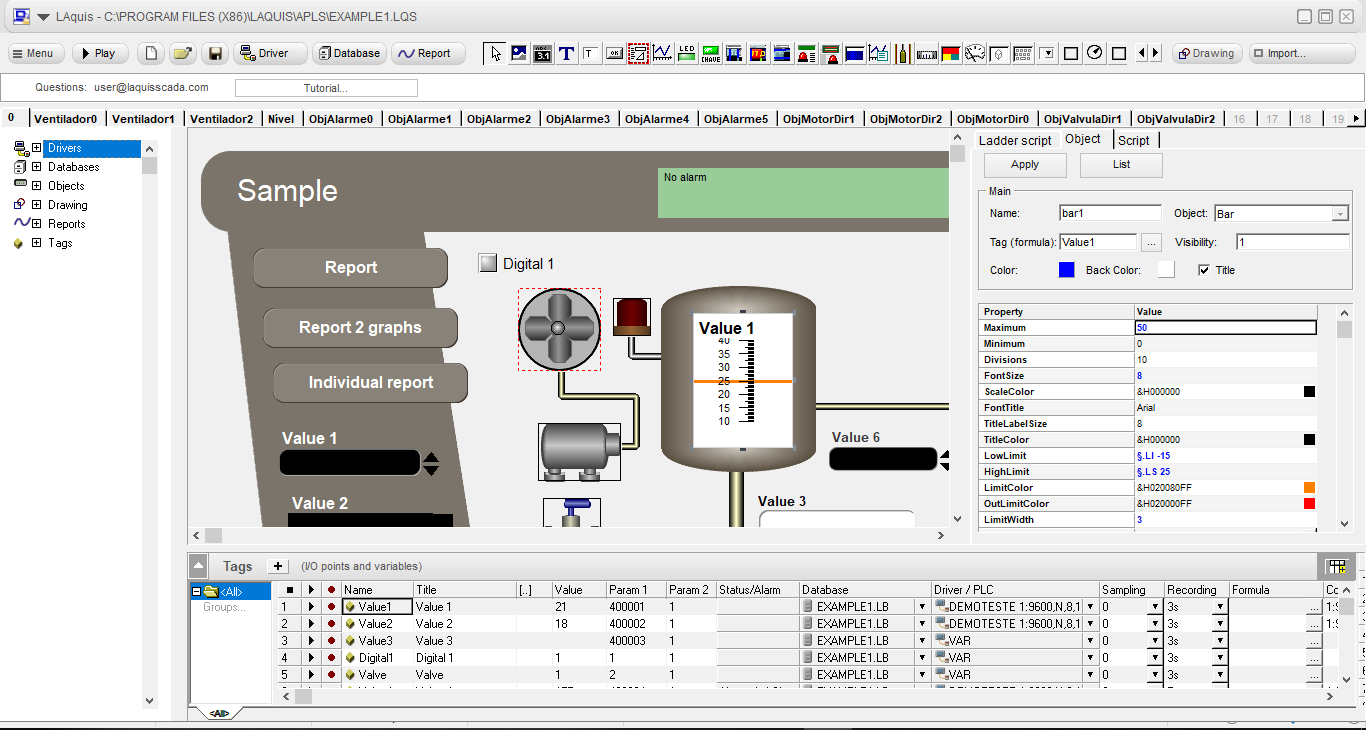
Task: Click the Tag formula browse ellipsis button
Action: (1151, 242)
